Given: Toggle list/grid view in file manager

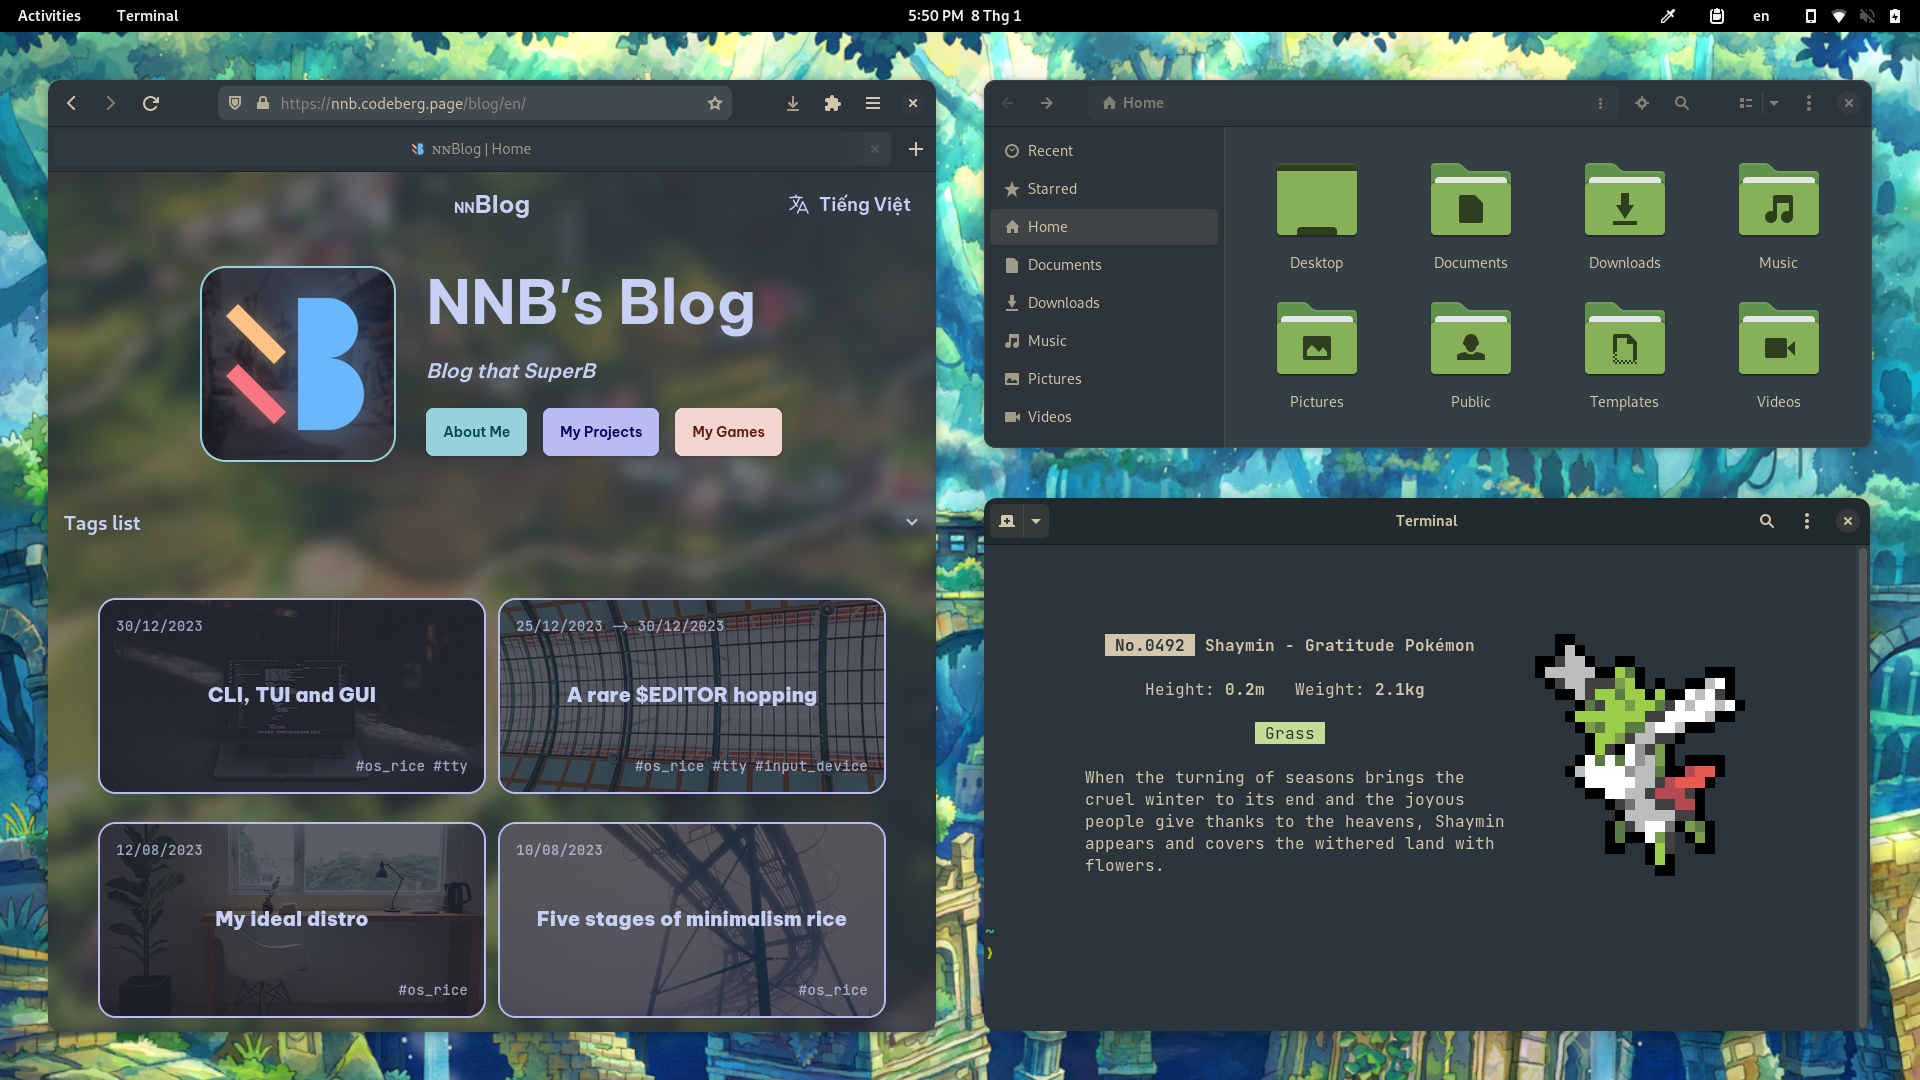Looking at the screenshot, I should [x=1746, y=103].
